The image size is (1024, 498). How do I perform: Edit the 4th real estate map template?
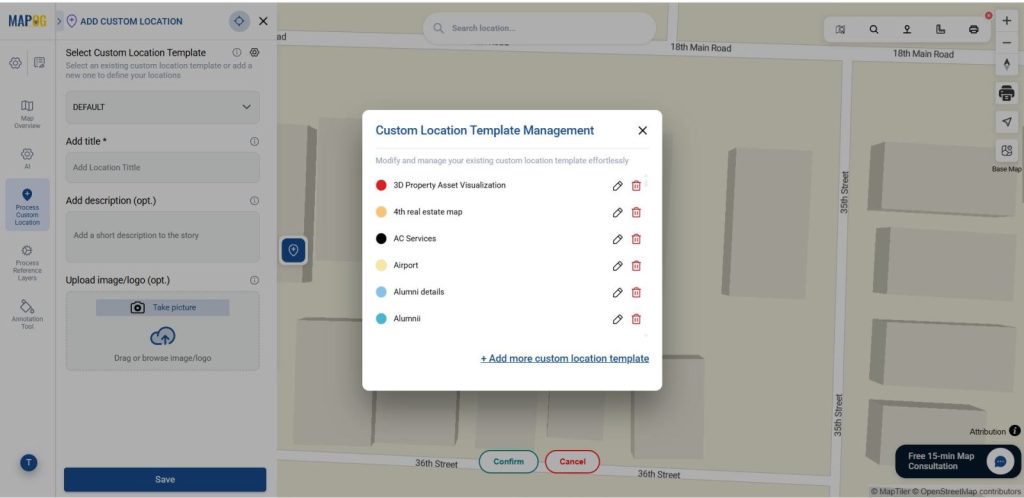617,212
